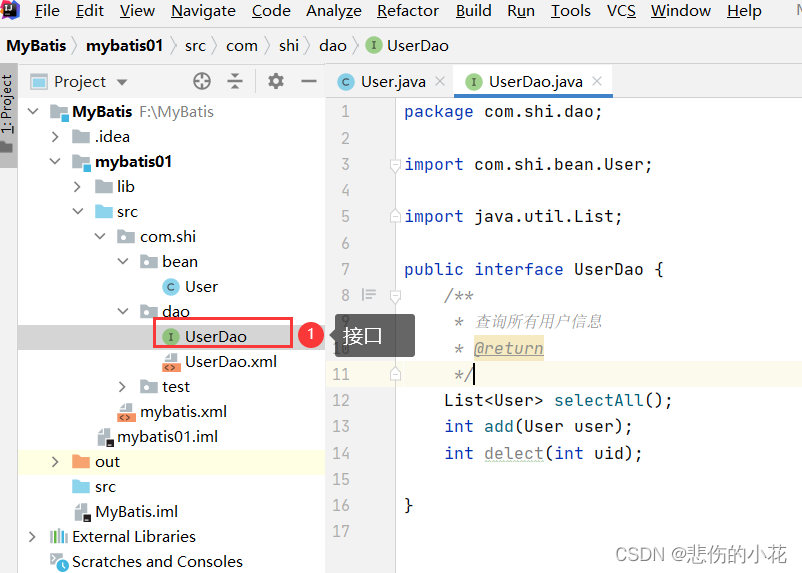
Task: Expand the test package
Action: coord(123,387)
